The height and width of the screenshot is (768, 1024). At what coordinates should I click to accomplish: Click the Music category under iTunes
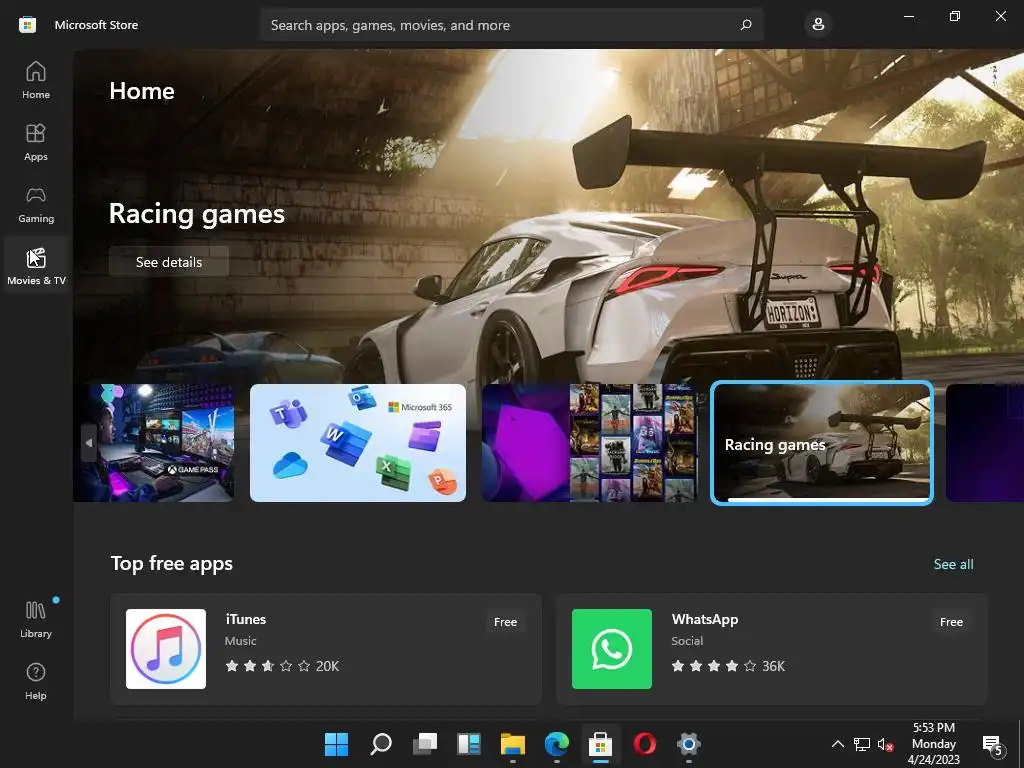tap(240, 641)
